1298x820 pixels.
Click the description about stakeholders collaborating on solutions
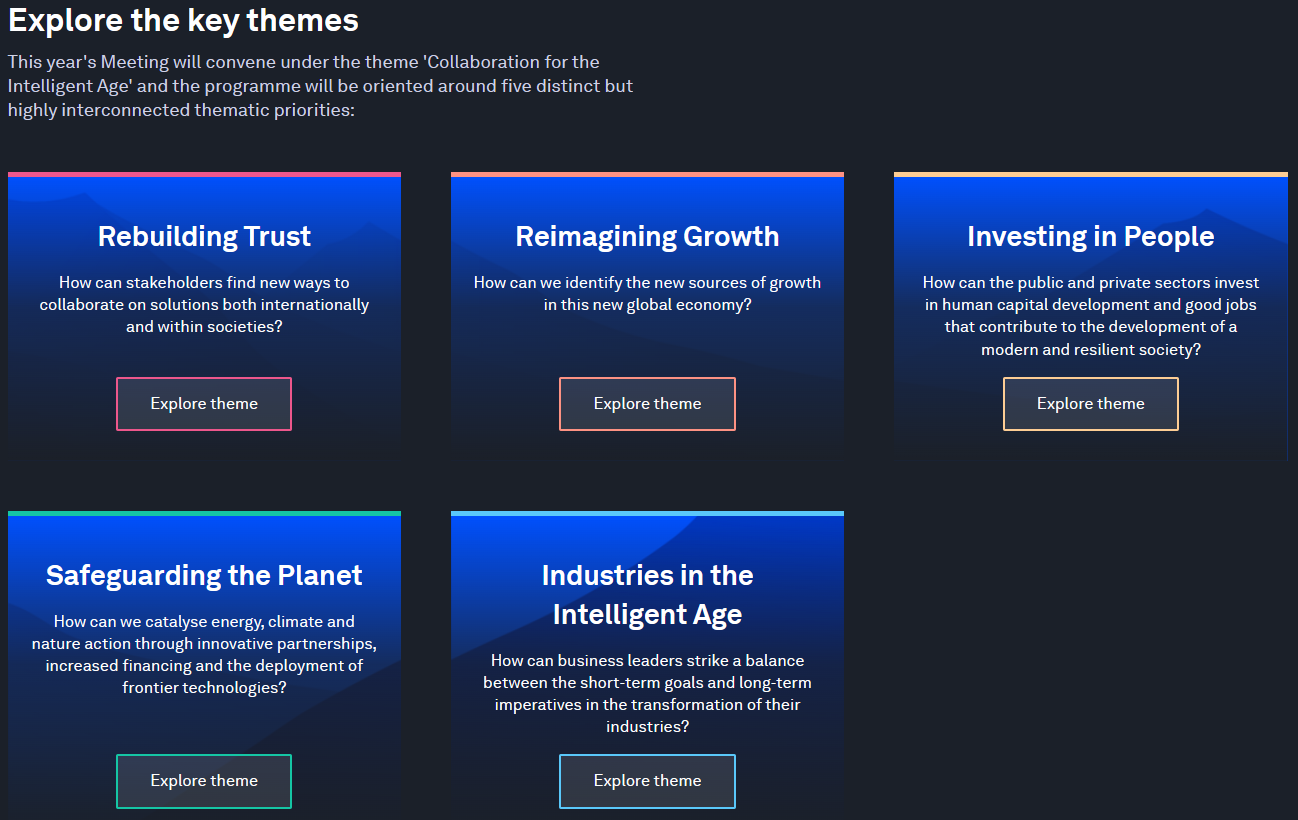point(204,304)
